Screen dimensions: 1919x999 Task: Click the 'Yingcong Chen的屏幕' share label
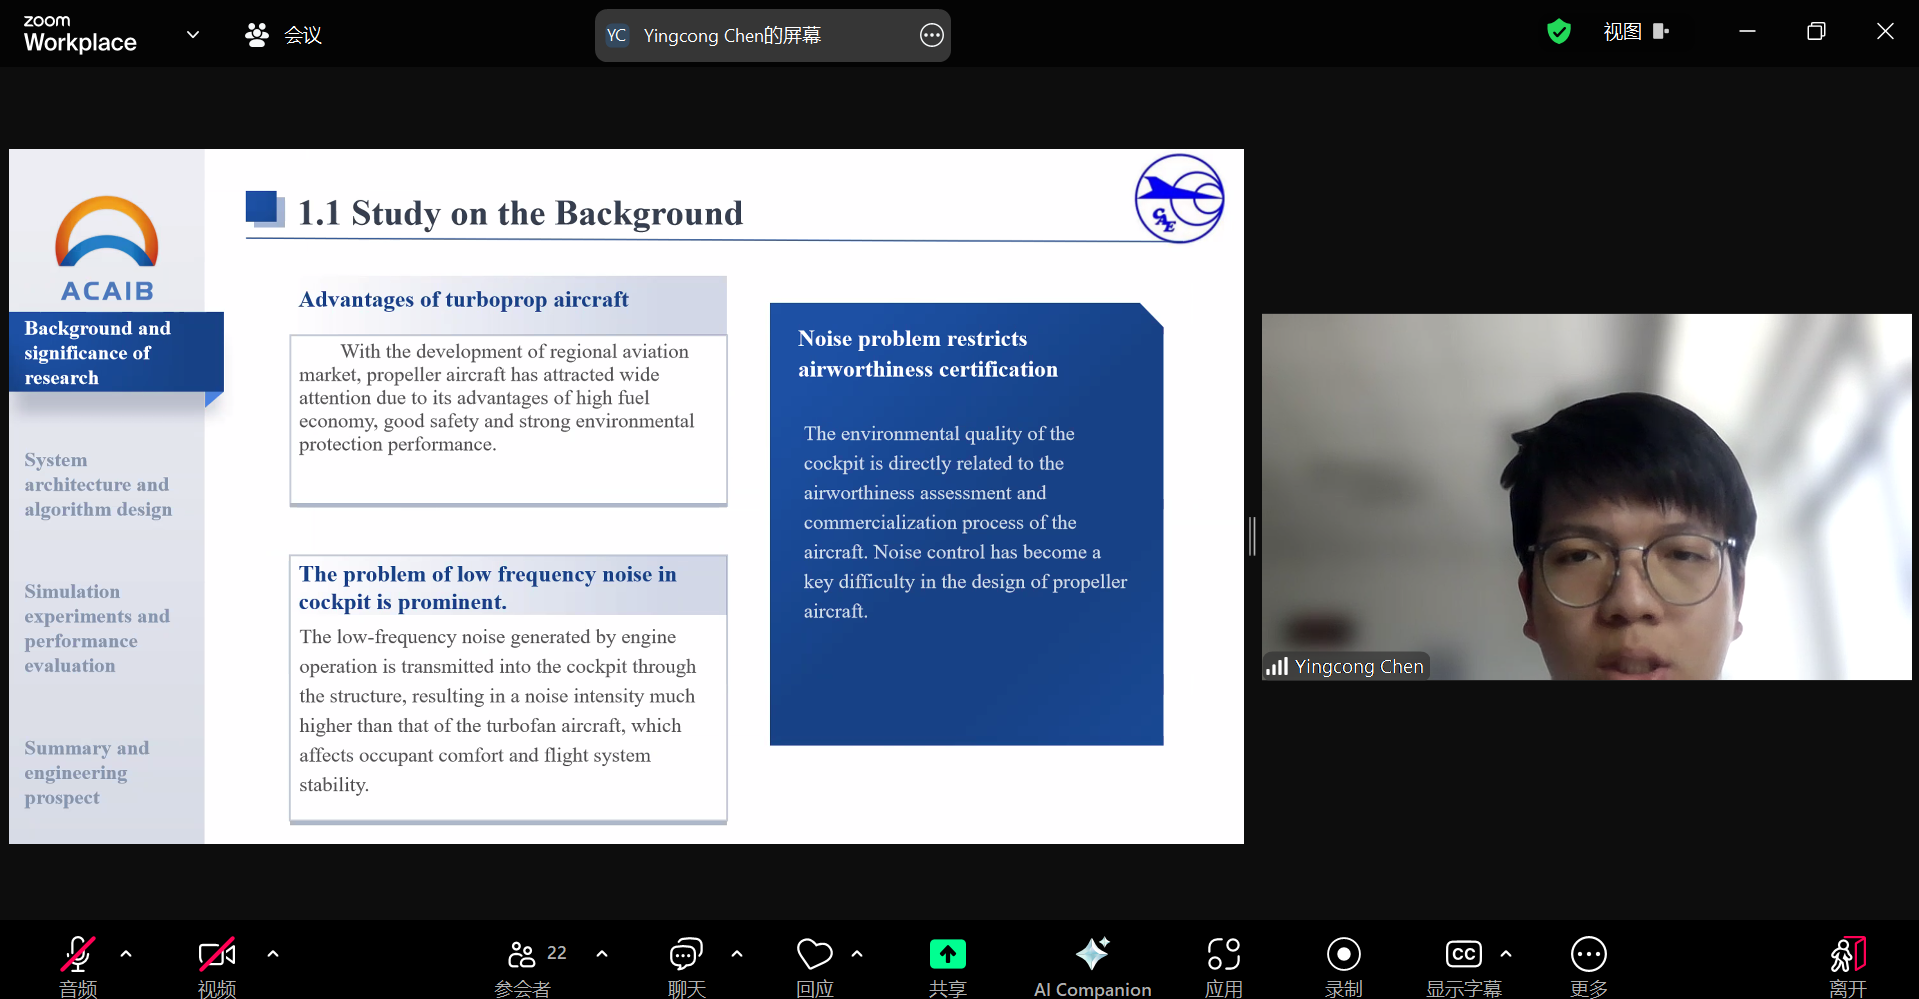(x=732, y=36)
